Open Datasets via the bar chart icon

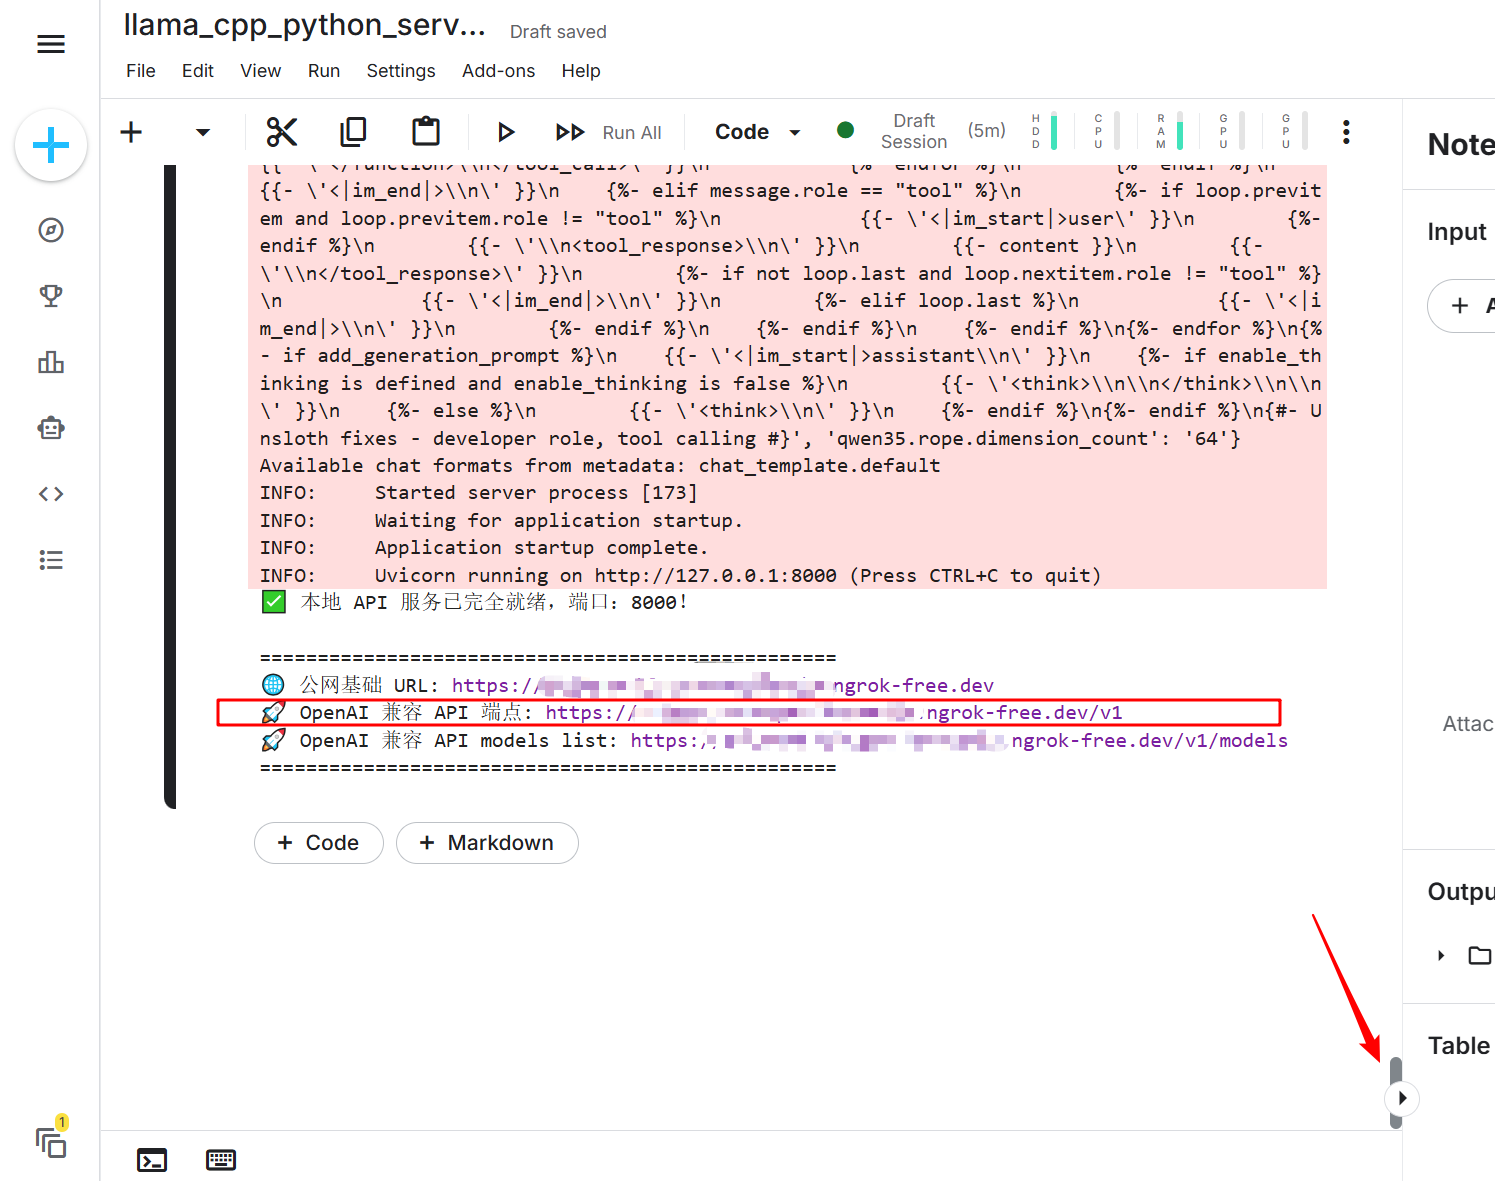coord(51,362)
